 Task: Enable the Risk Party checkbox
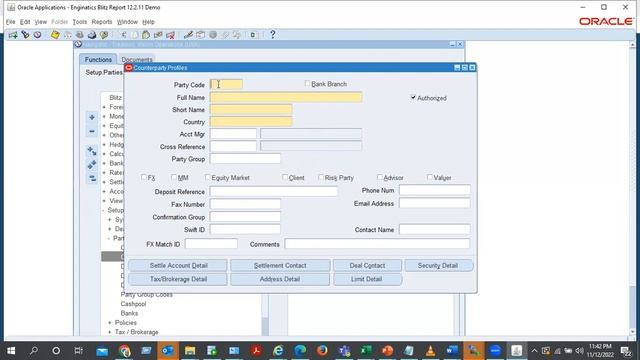coord(321,177)
